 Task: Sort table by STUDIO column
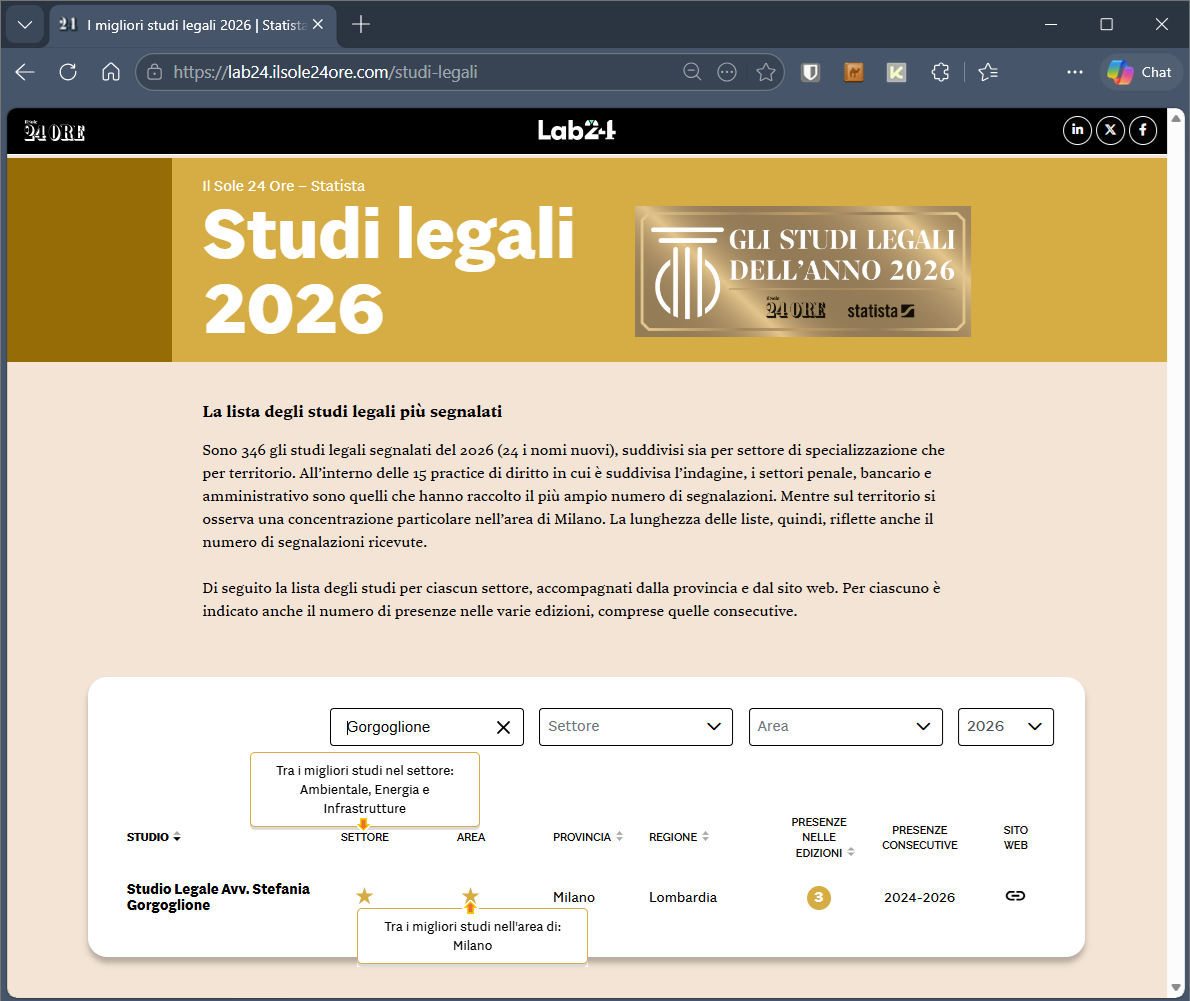pos(153,837)
